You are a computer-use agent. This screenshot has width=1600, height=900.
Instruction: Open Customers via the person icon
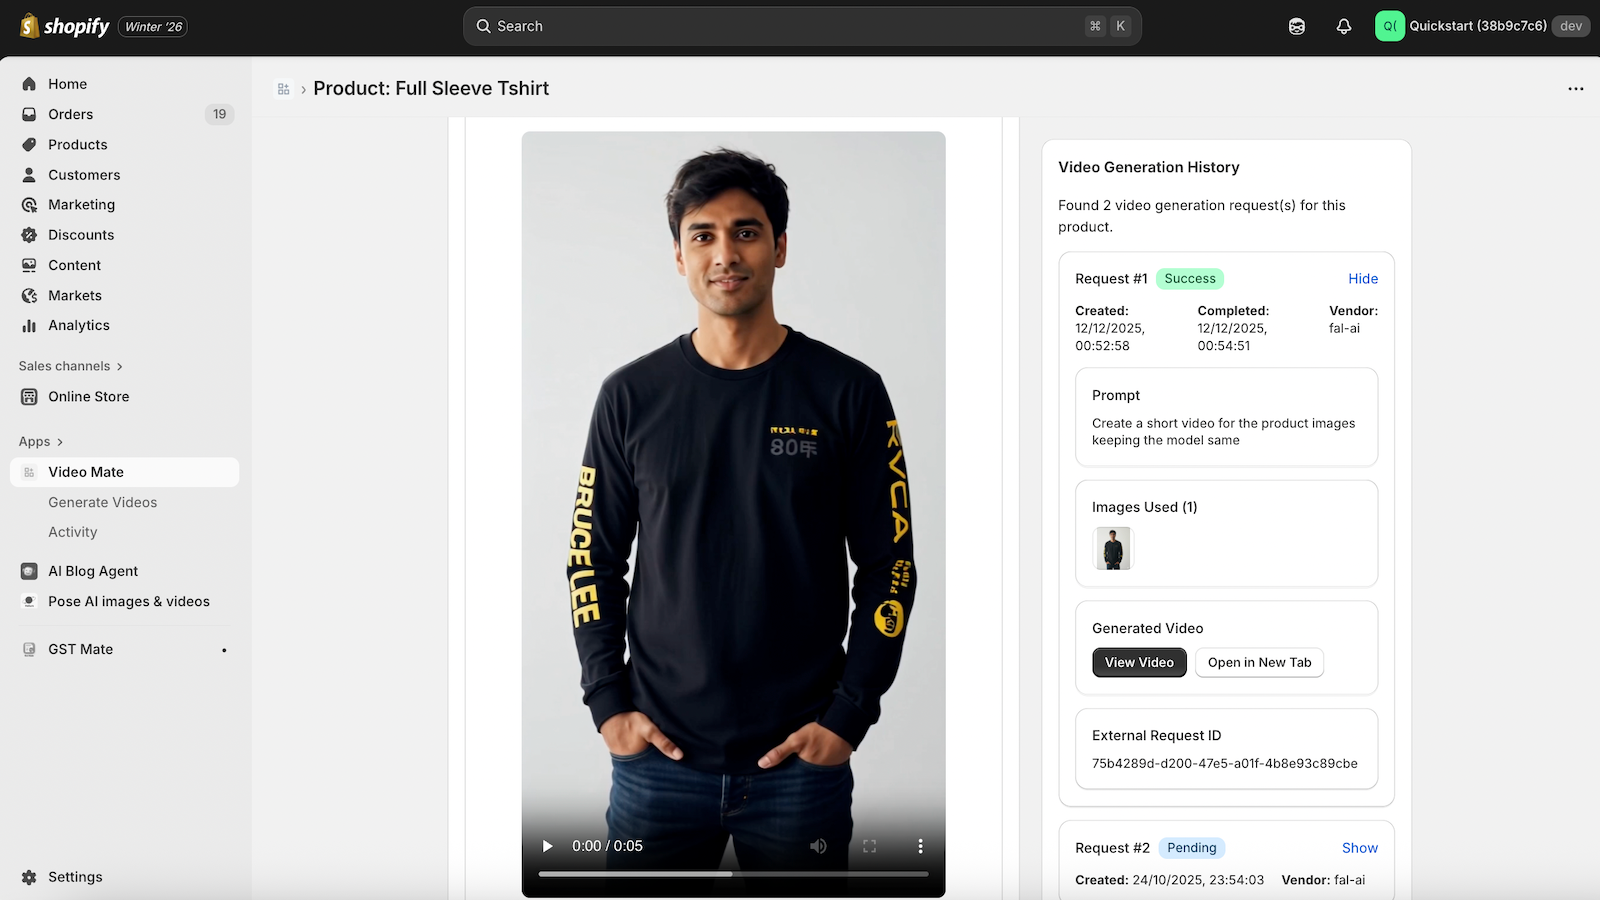click(29, 174)
